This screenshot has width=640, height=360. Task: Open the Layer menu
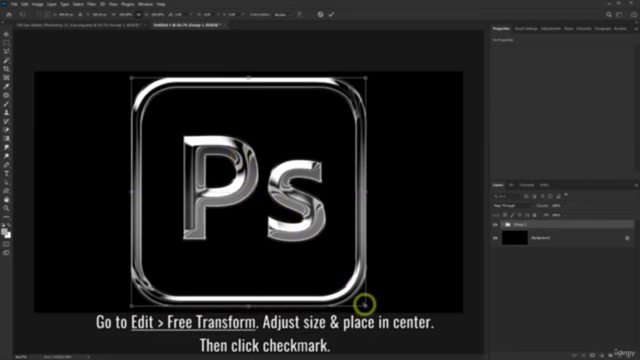coord(51,4)
